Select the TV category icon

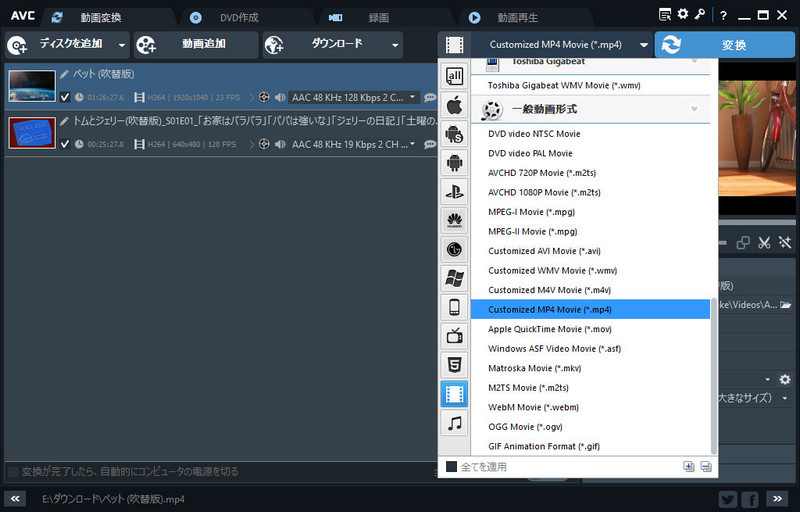click(x=454, y=336)
